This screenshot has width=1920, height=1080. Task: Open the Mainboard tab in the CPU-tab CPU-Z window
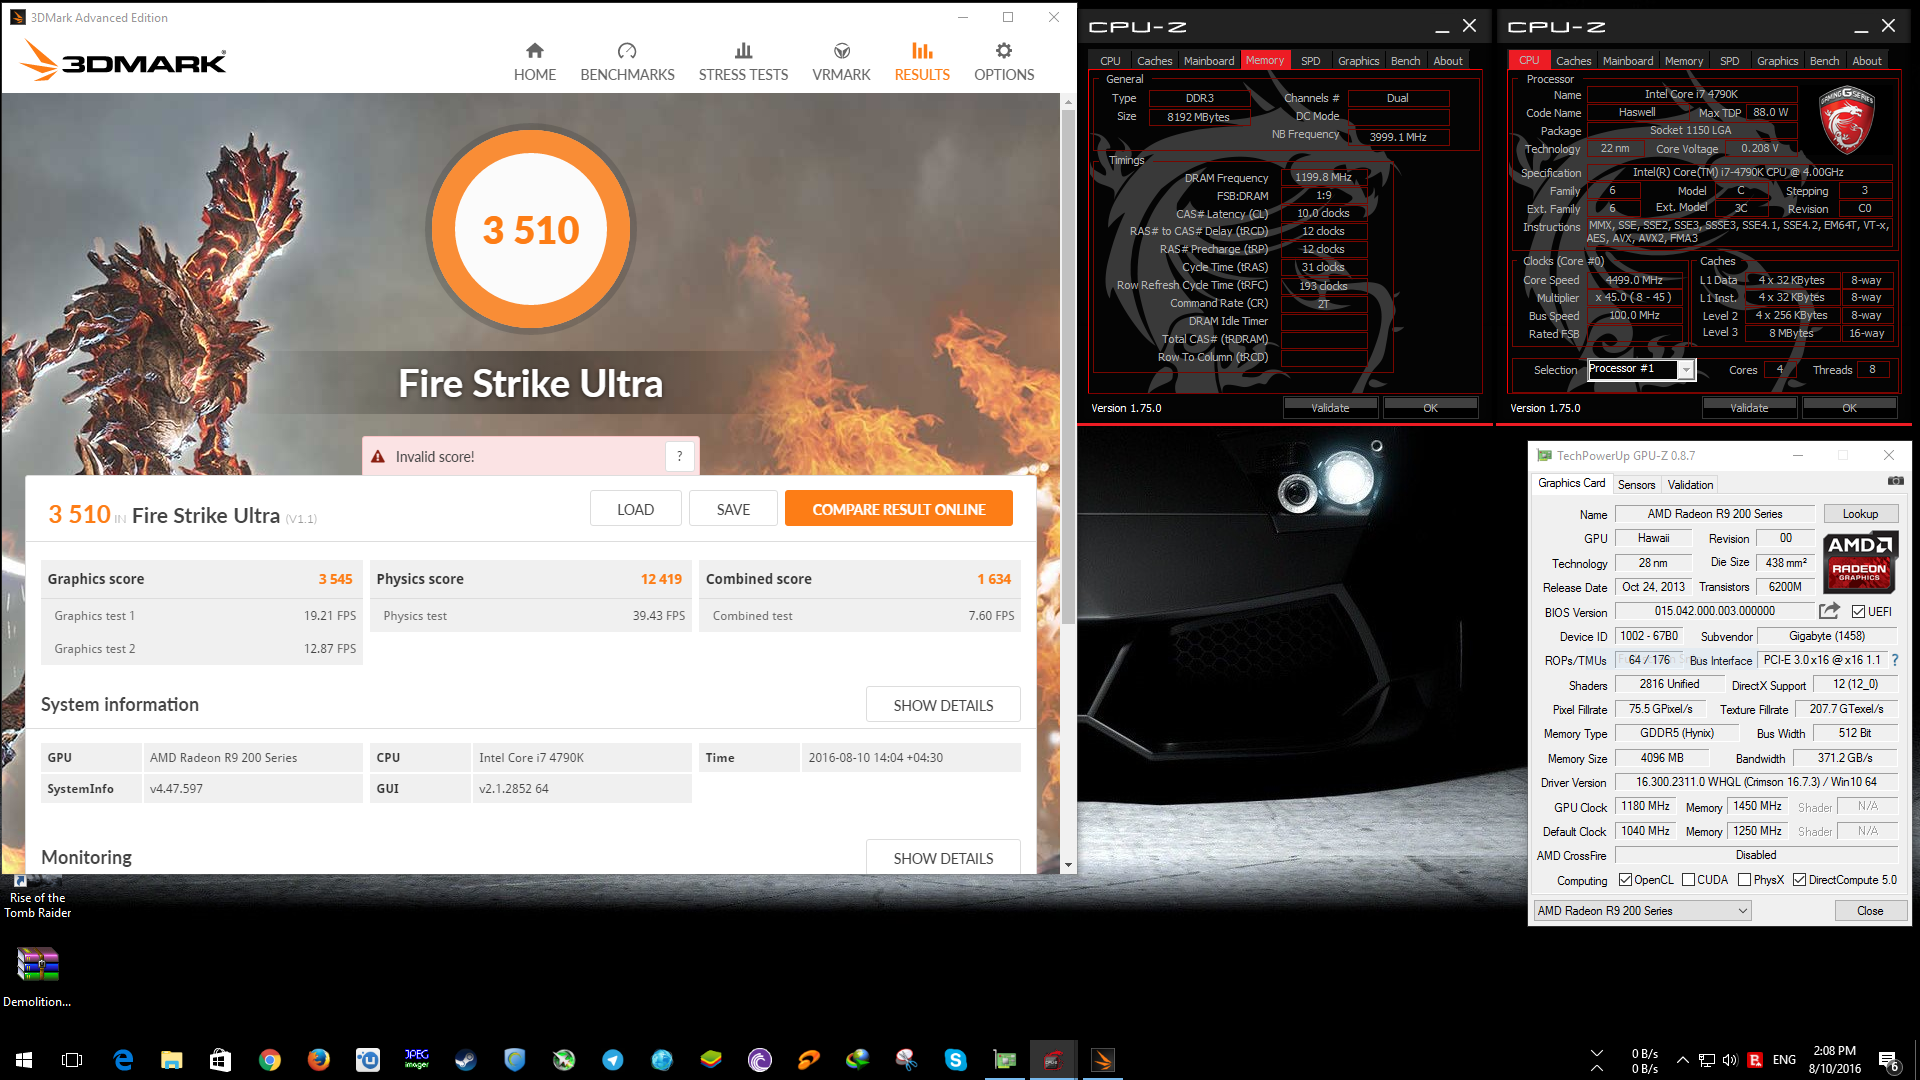[1628, 61]
